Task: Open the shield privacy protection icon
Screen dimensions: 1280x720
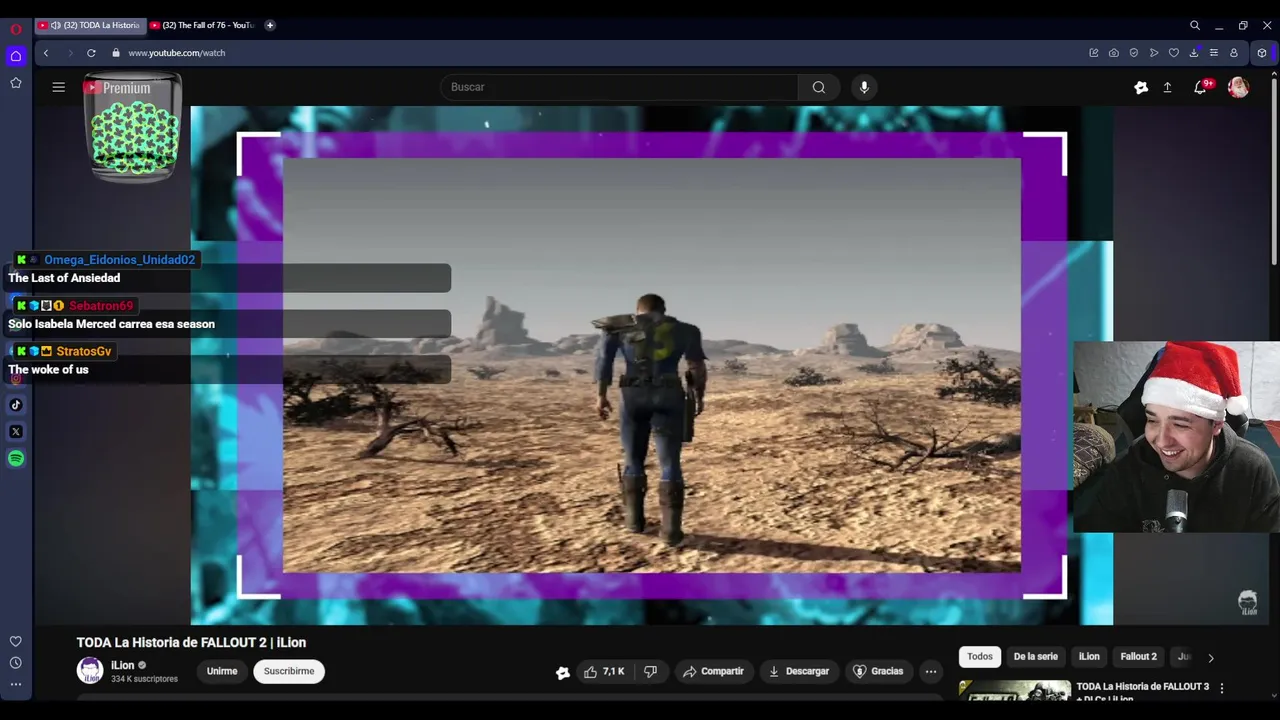Action: [1133, 53]
